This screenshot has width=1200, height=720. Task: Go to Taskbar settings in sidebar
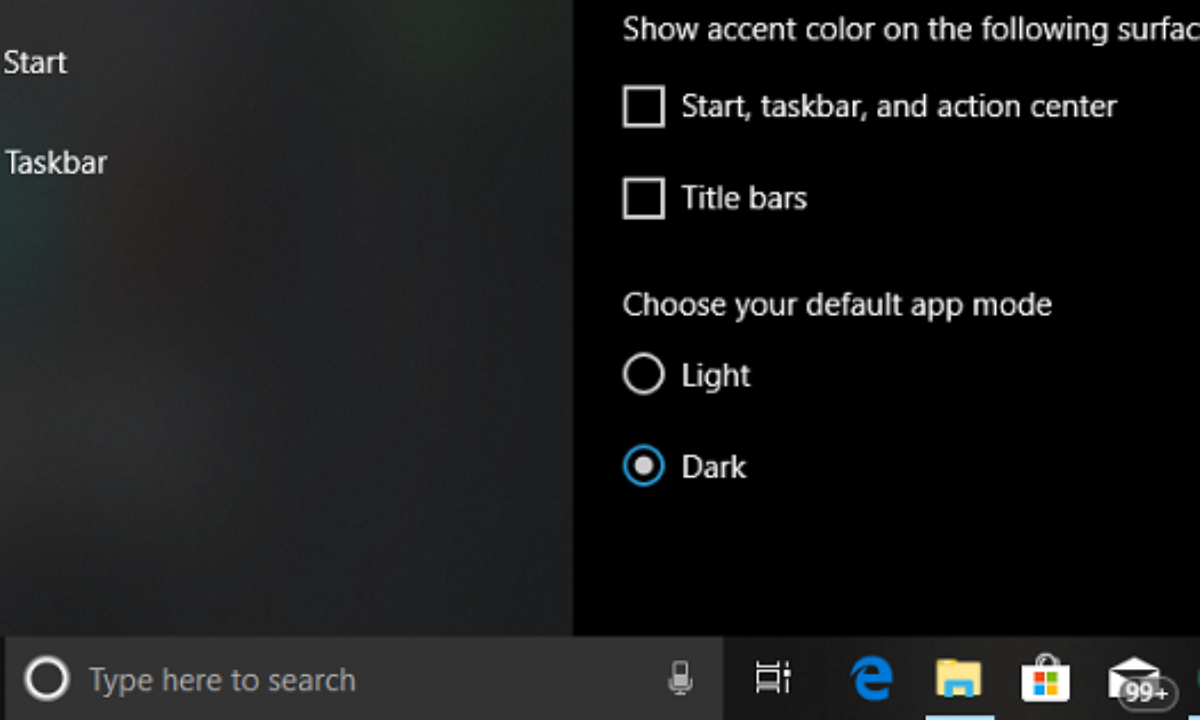pos(56,162)
